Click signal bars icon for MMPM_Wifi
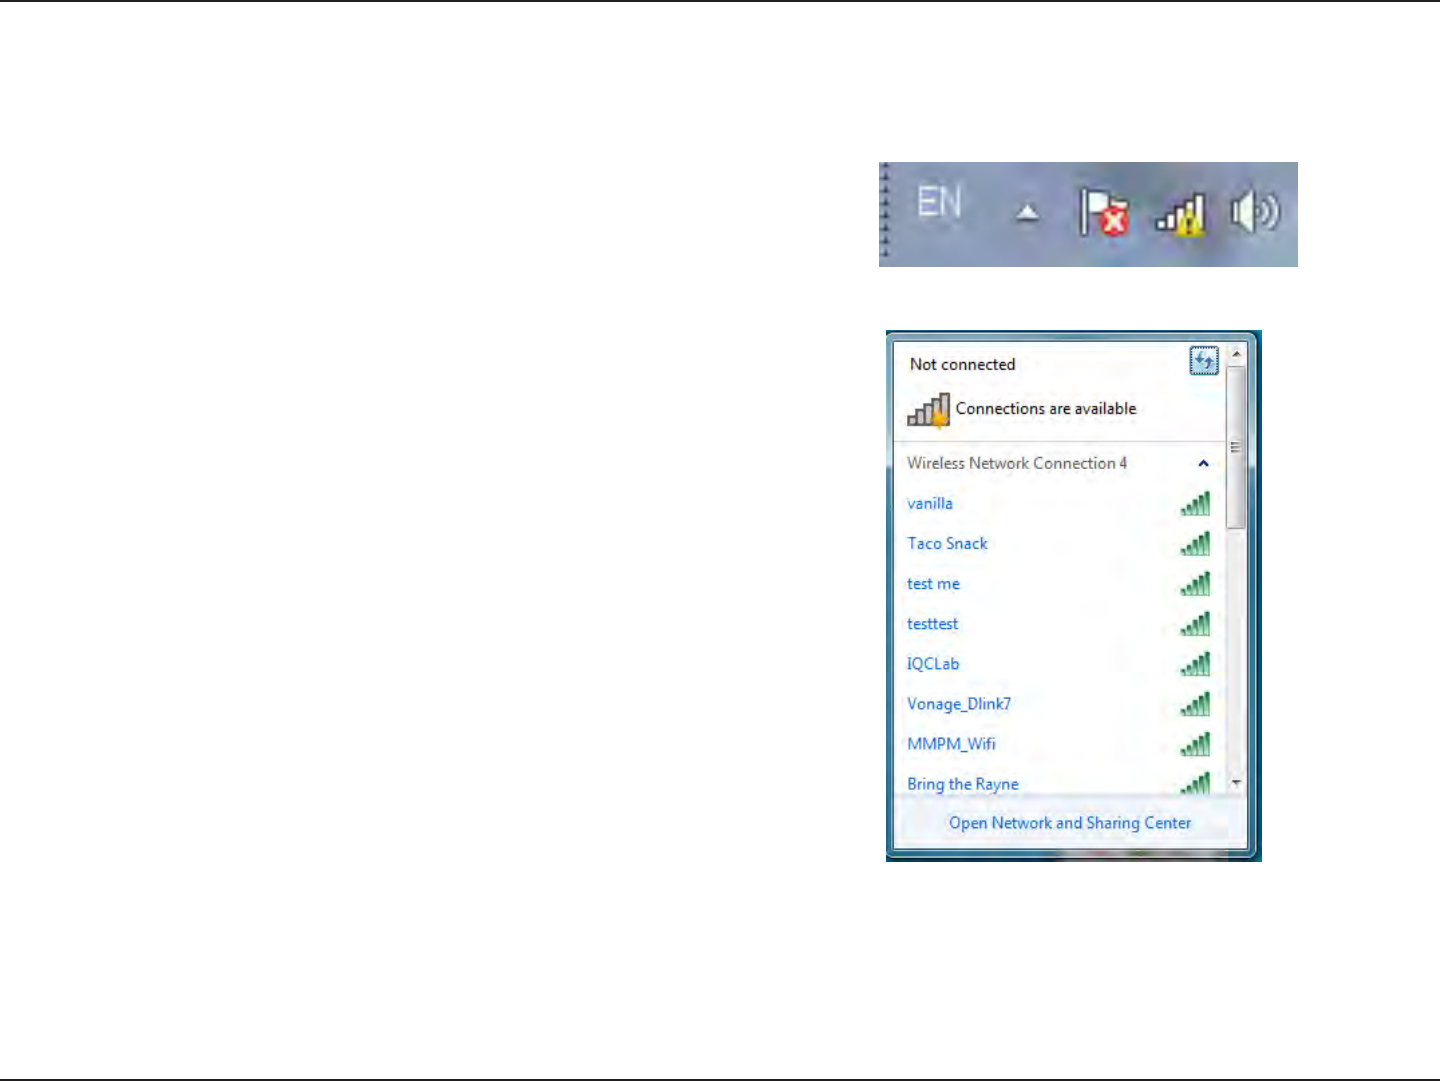 [1195, 743]
